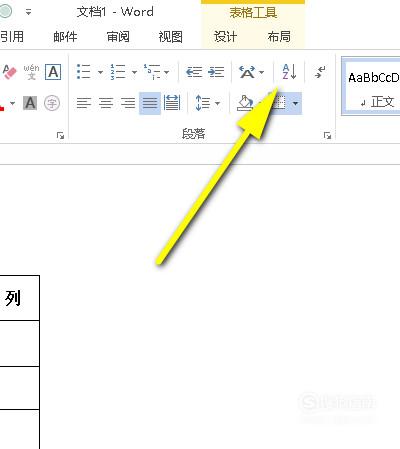Open the 视图 (View) tab
The image size is (400, 449).
pyautogui.click(x=170, y=36)
